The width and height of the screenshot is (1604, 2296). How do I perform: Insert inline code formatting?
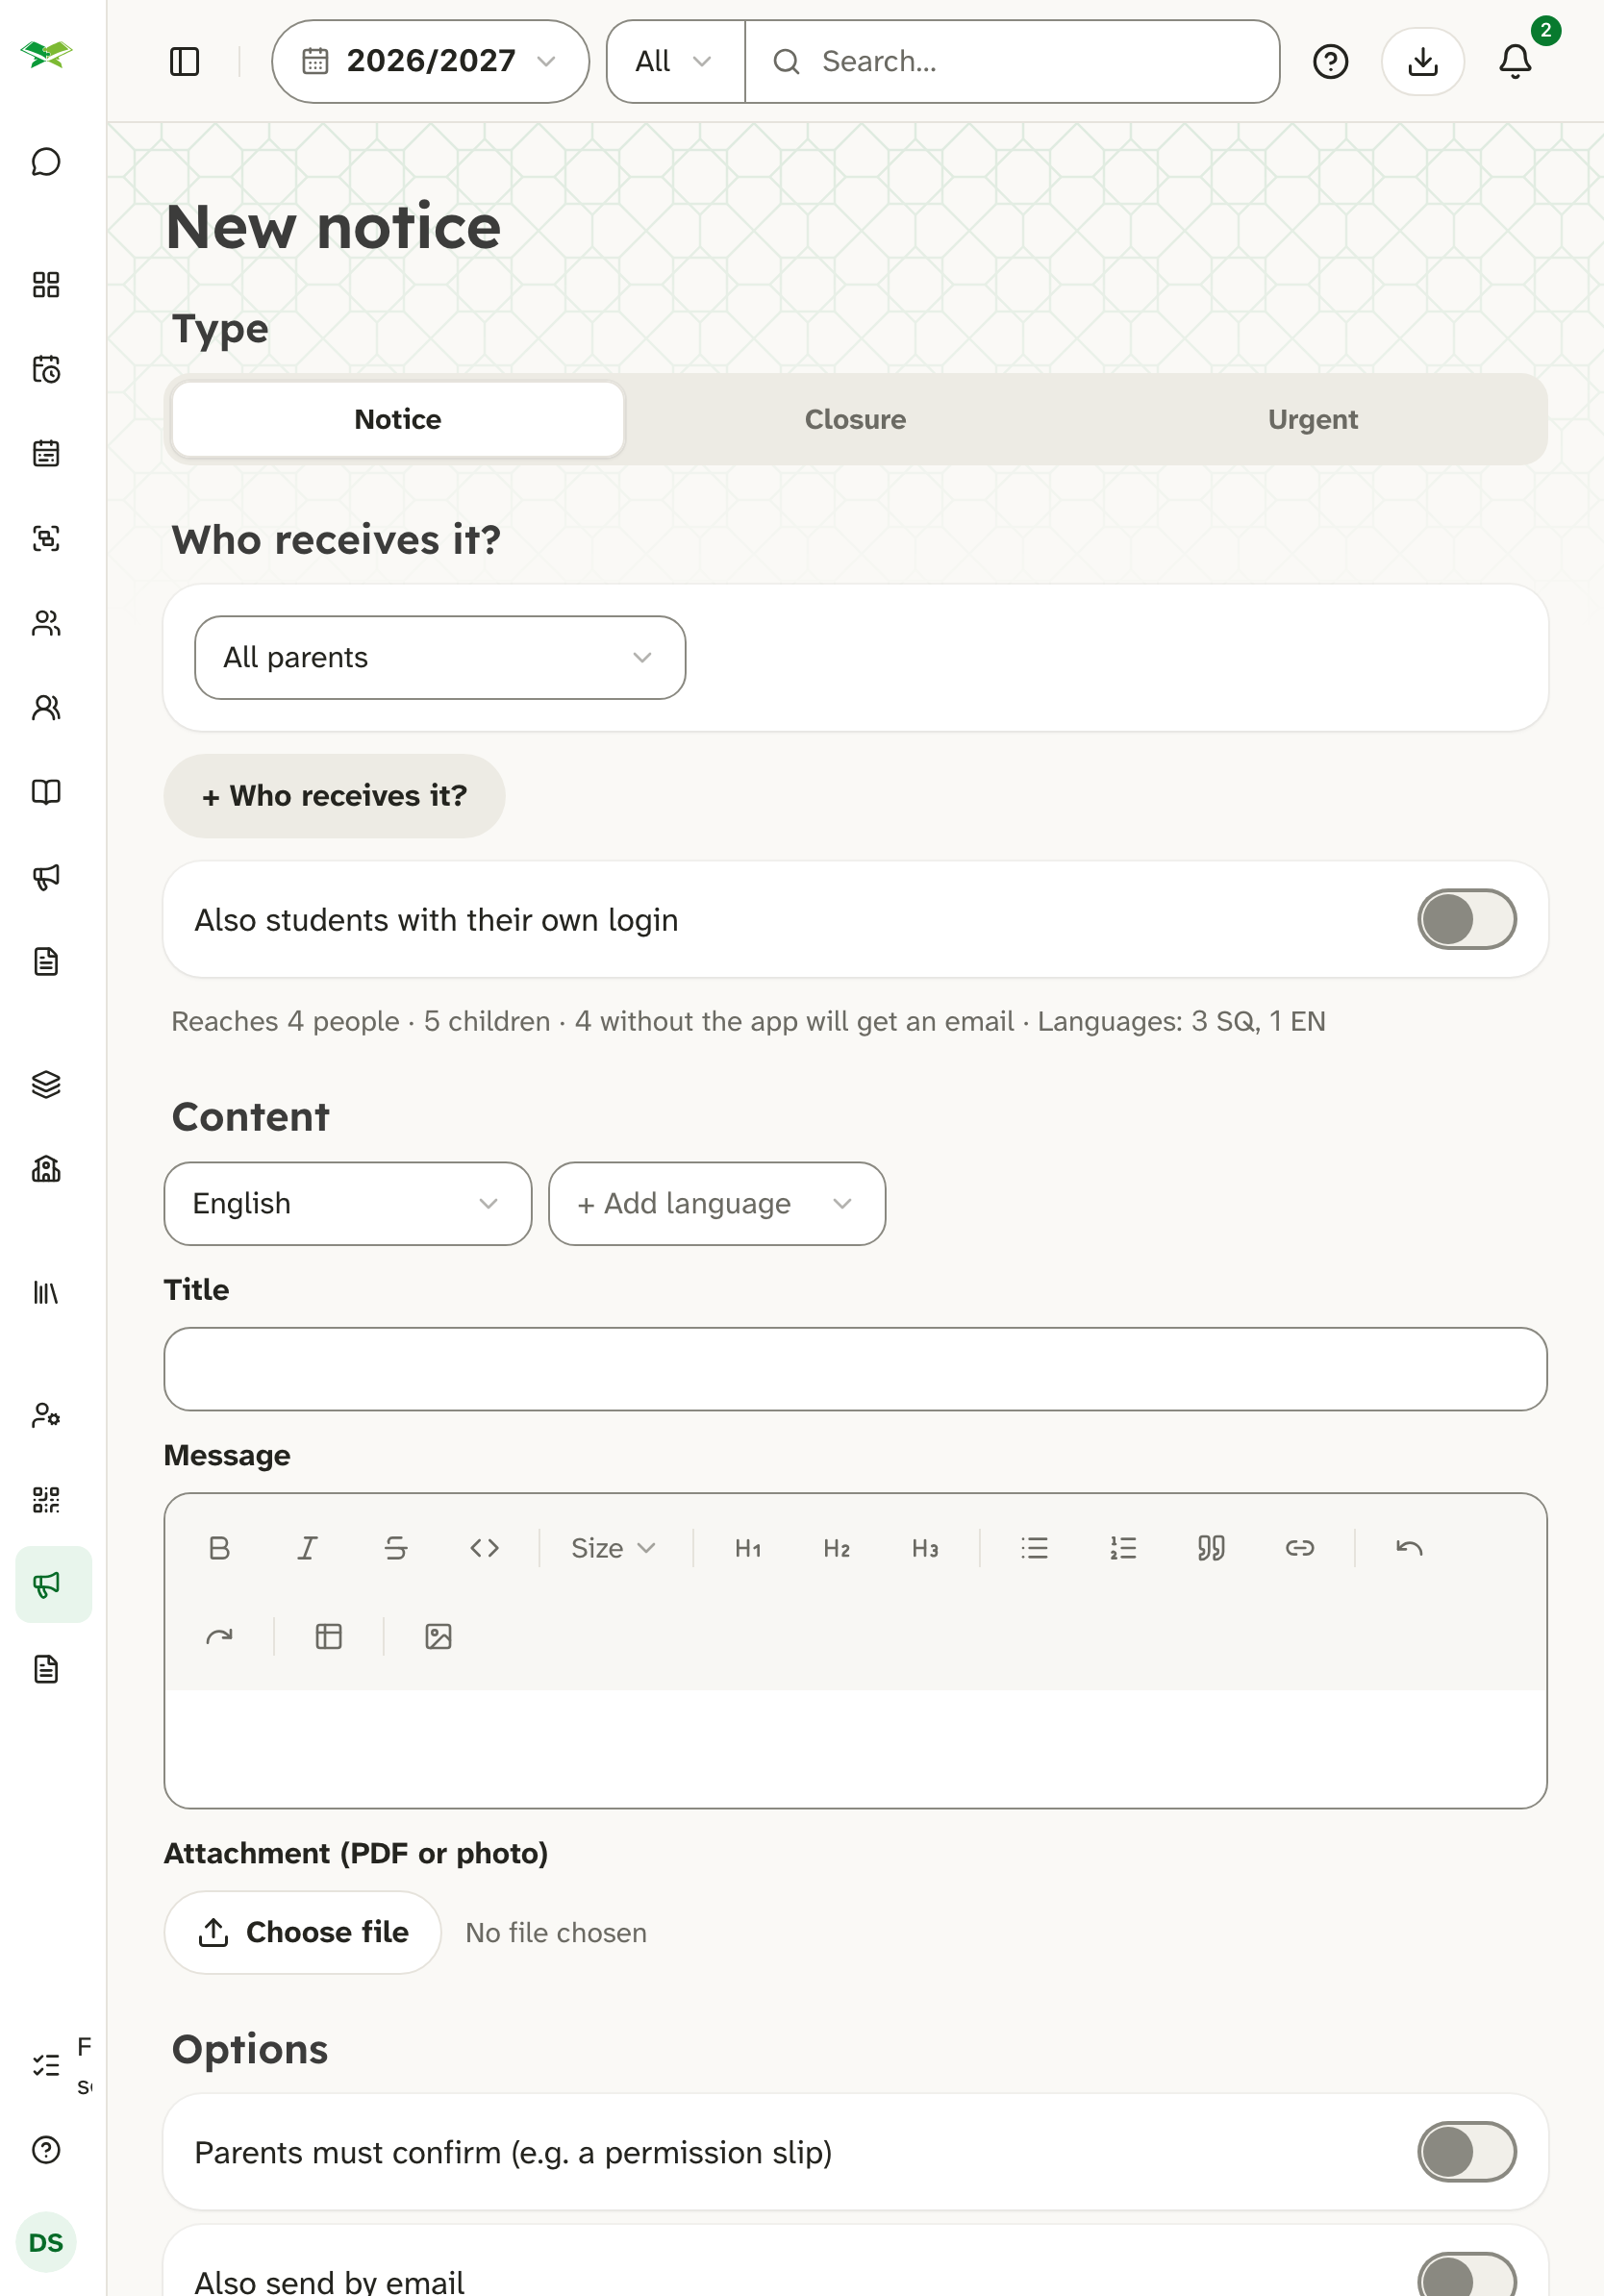tap(484, 1548)
